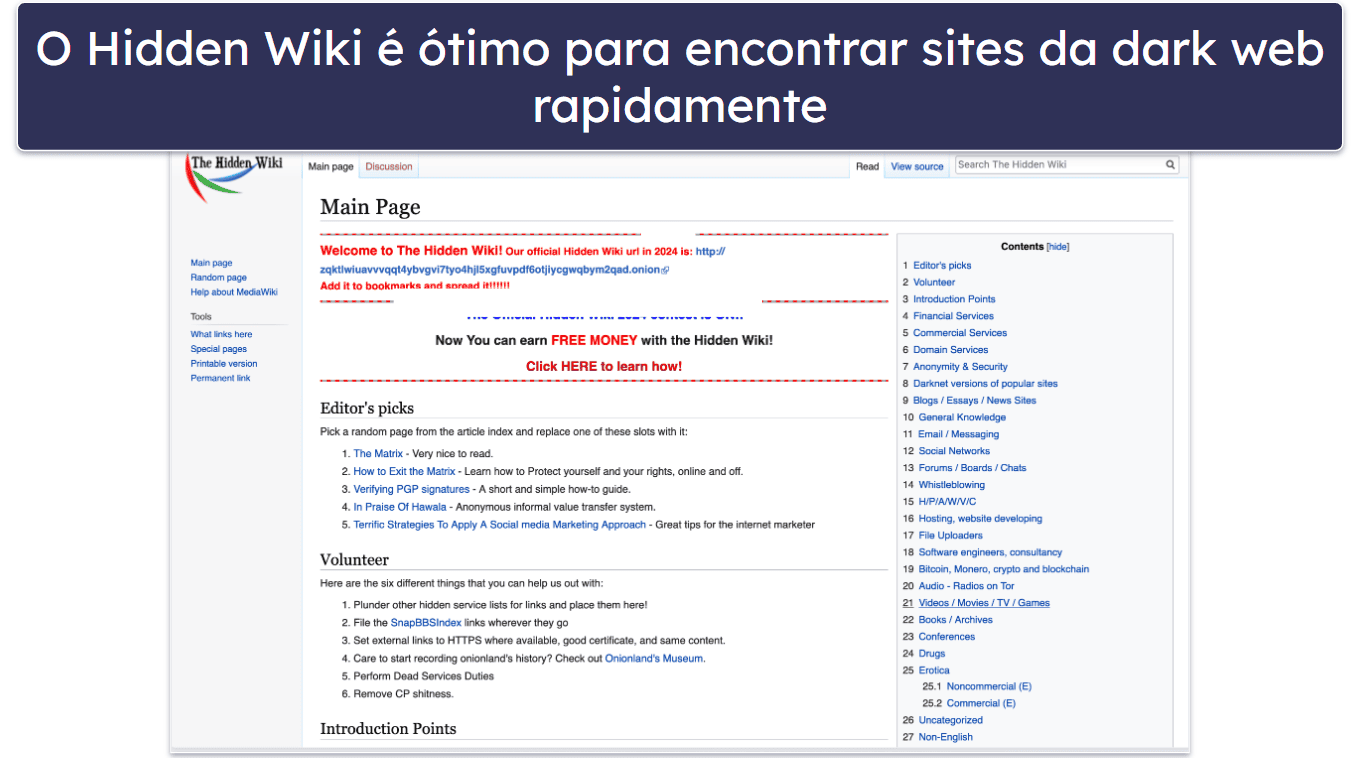The height and width of the screenshot is (758, 1359).
Task: Jump to Audio - Radios on Tor
Action: [966, 586]
